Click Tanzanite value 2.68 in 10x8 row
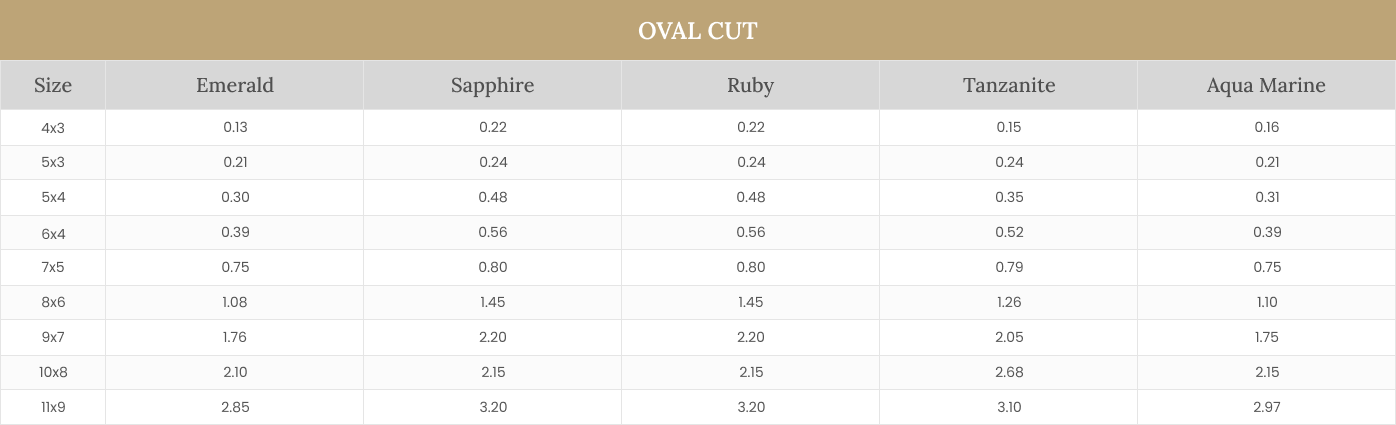The width and height of the screenshot is (1396, 425). (1009, 372)
